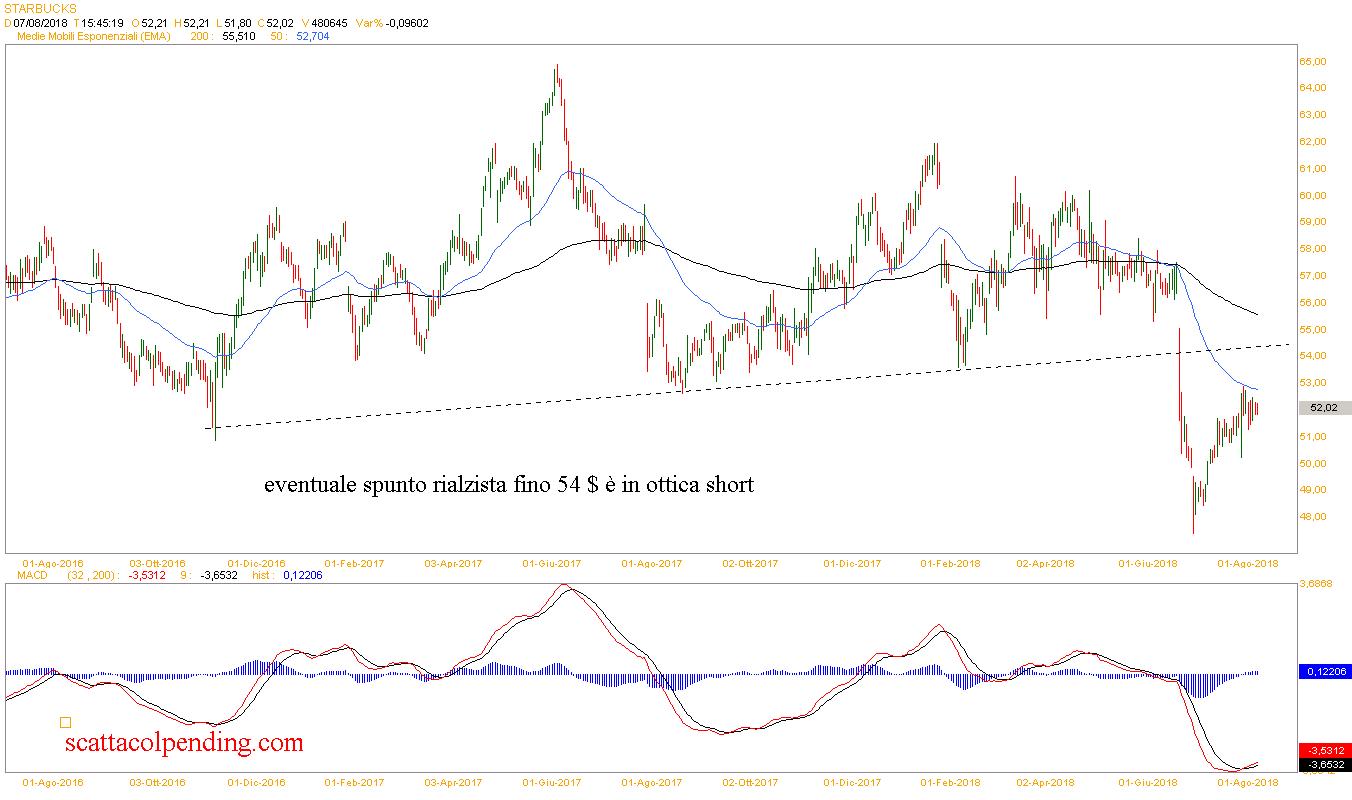Select the STARBUCKS chart title

click(x=41, y=8)
